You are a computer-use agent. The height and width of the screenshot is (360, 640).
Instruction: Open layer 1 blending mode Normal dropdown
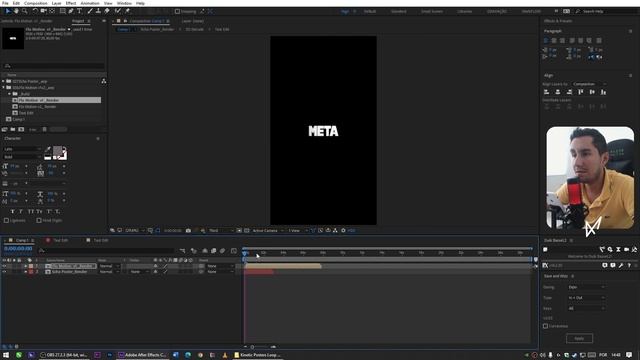click(109, 266)
